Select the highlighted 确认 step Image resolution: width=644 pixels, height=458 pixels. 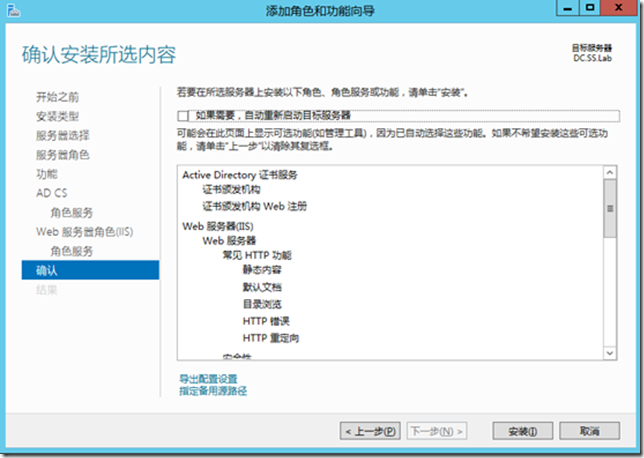tap(90, 270)
